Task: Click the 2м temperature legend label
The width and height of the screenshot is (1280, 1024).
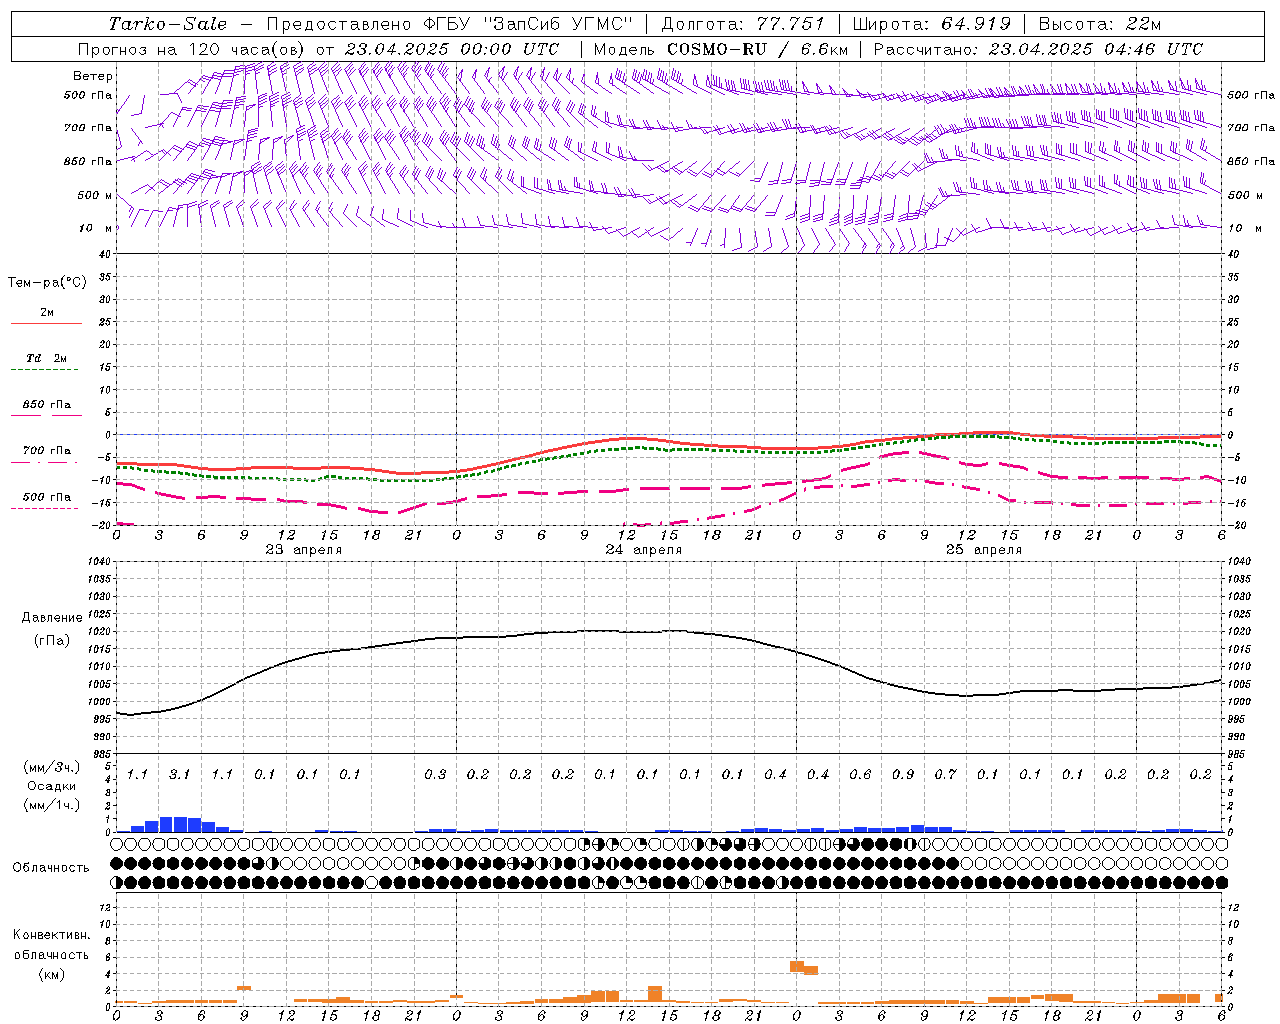Action: click(47, 312)
